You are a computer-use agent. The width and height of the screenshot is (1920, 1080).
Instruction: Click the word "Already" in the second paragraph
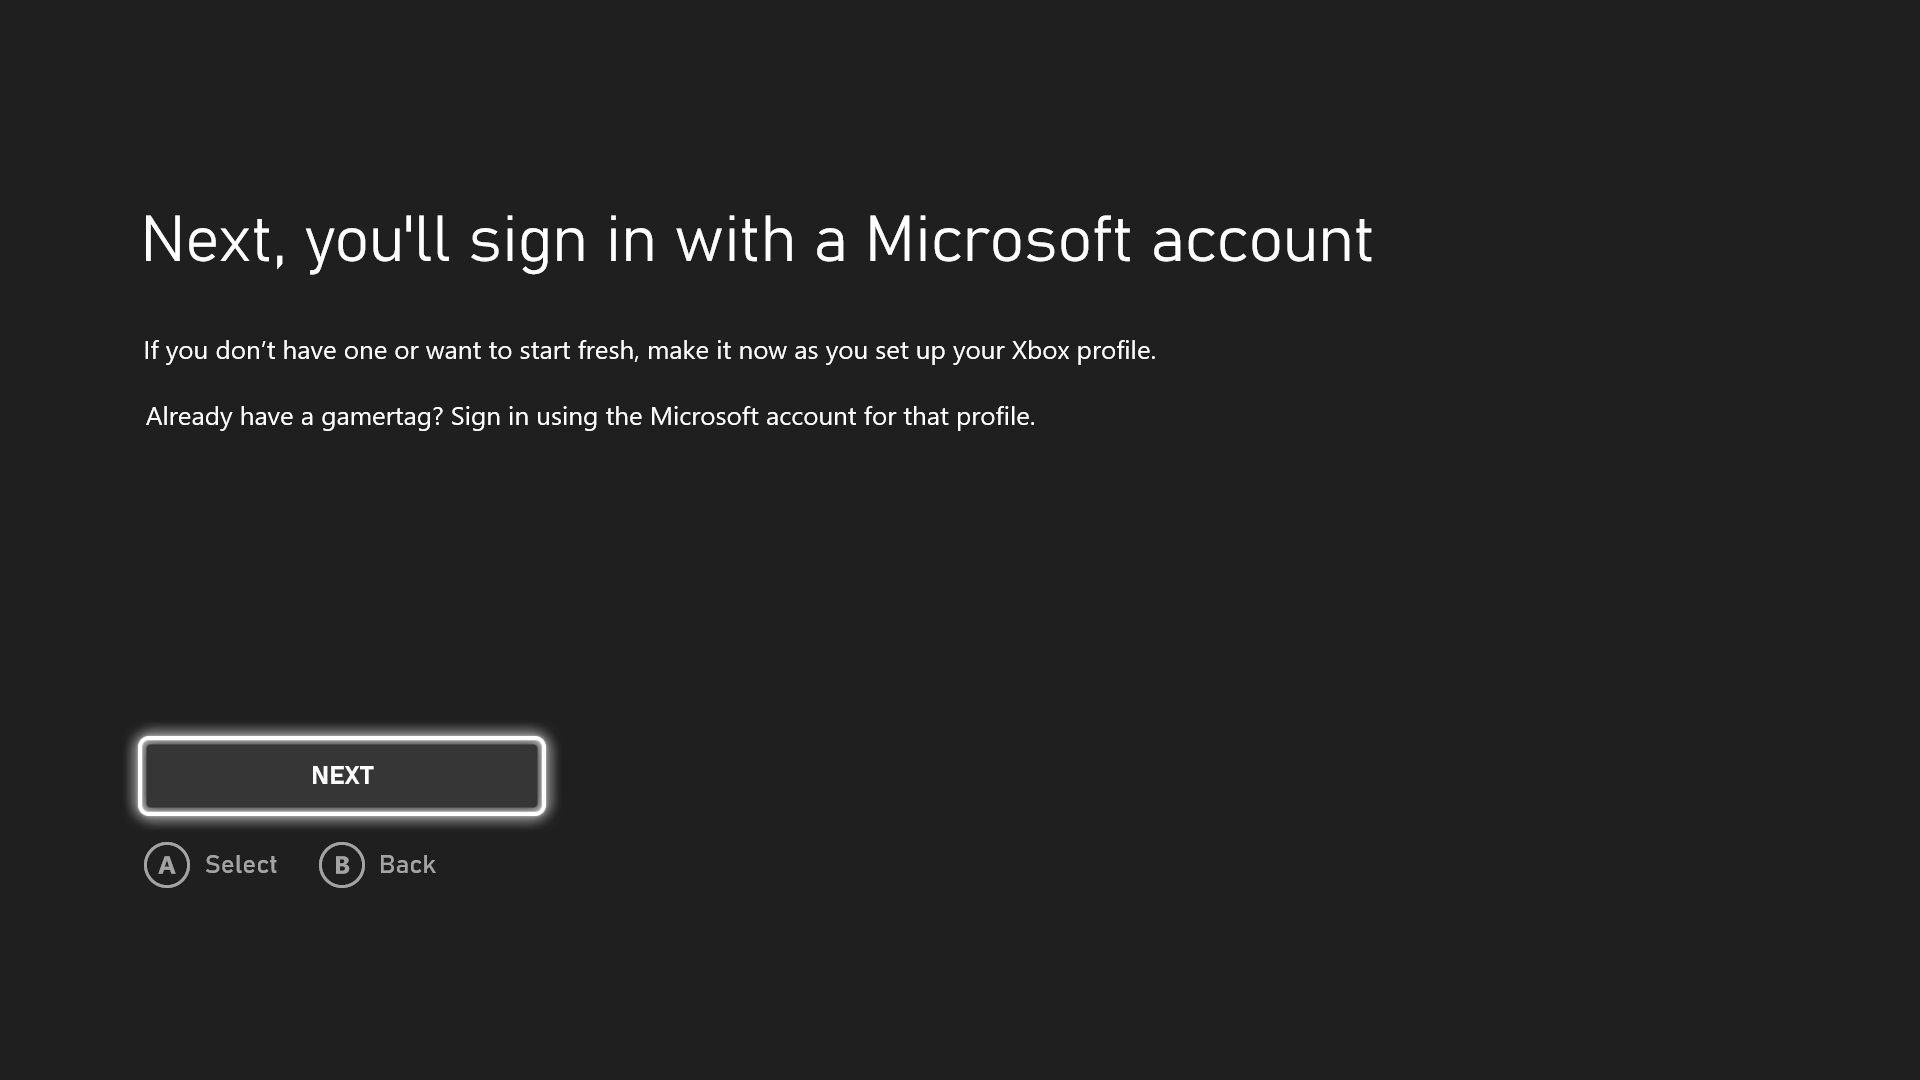(x=189, y=417)
